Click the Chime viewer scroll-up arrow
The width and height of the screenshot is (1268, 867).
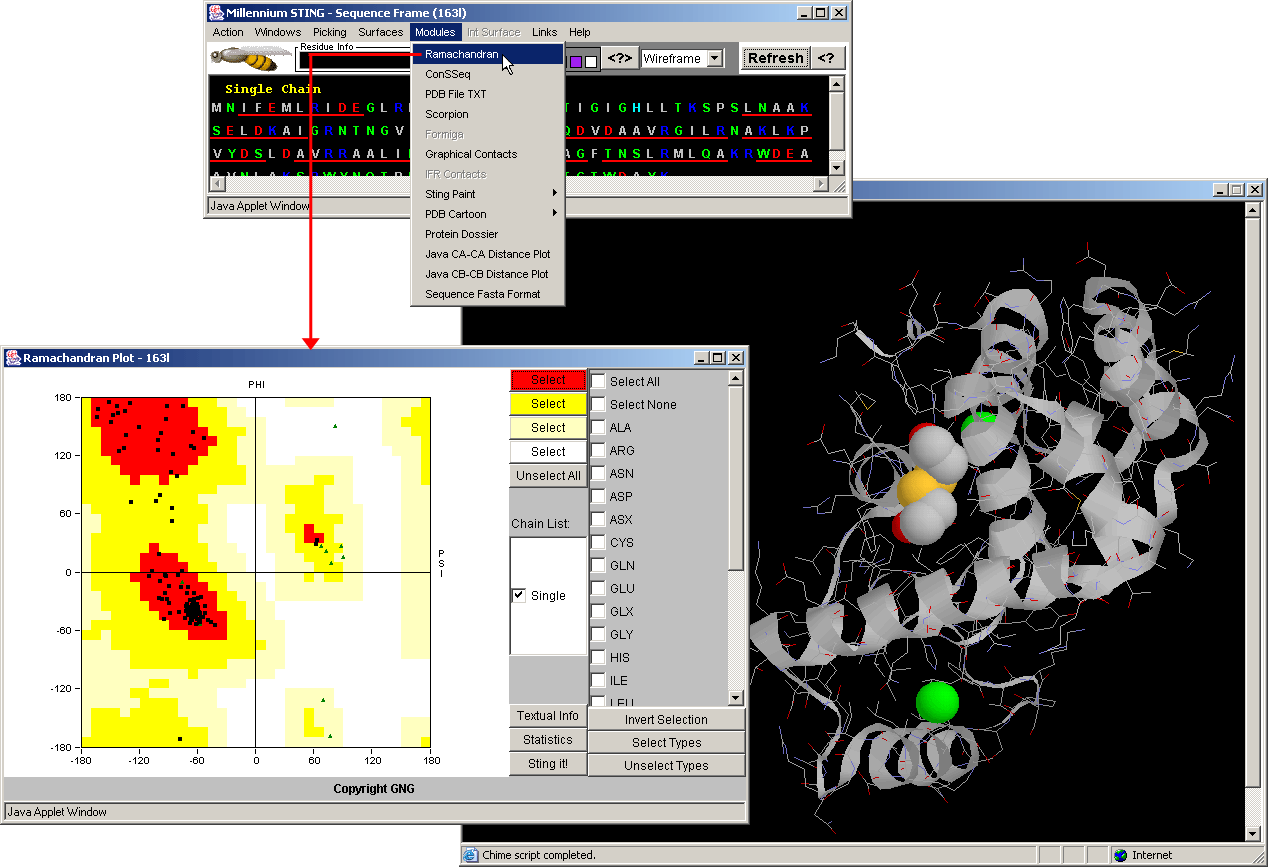(1253, 208)
